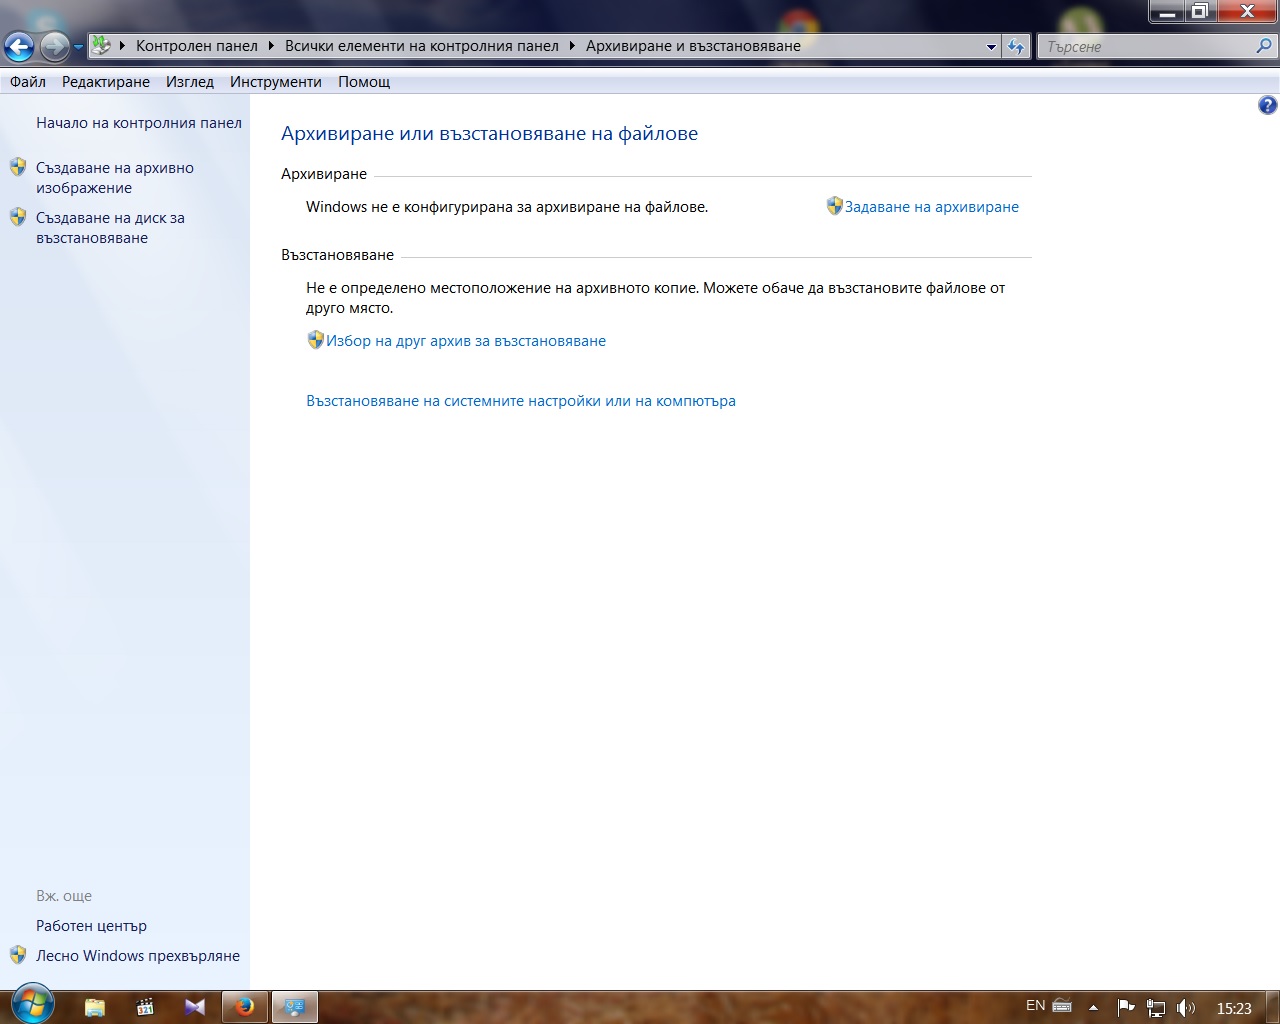1280x1024 pixels.
Task: Click the EN language indicator
Action: 1035,1006
